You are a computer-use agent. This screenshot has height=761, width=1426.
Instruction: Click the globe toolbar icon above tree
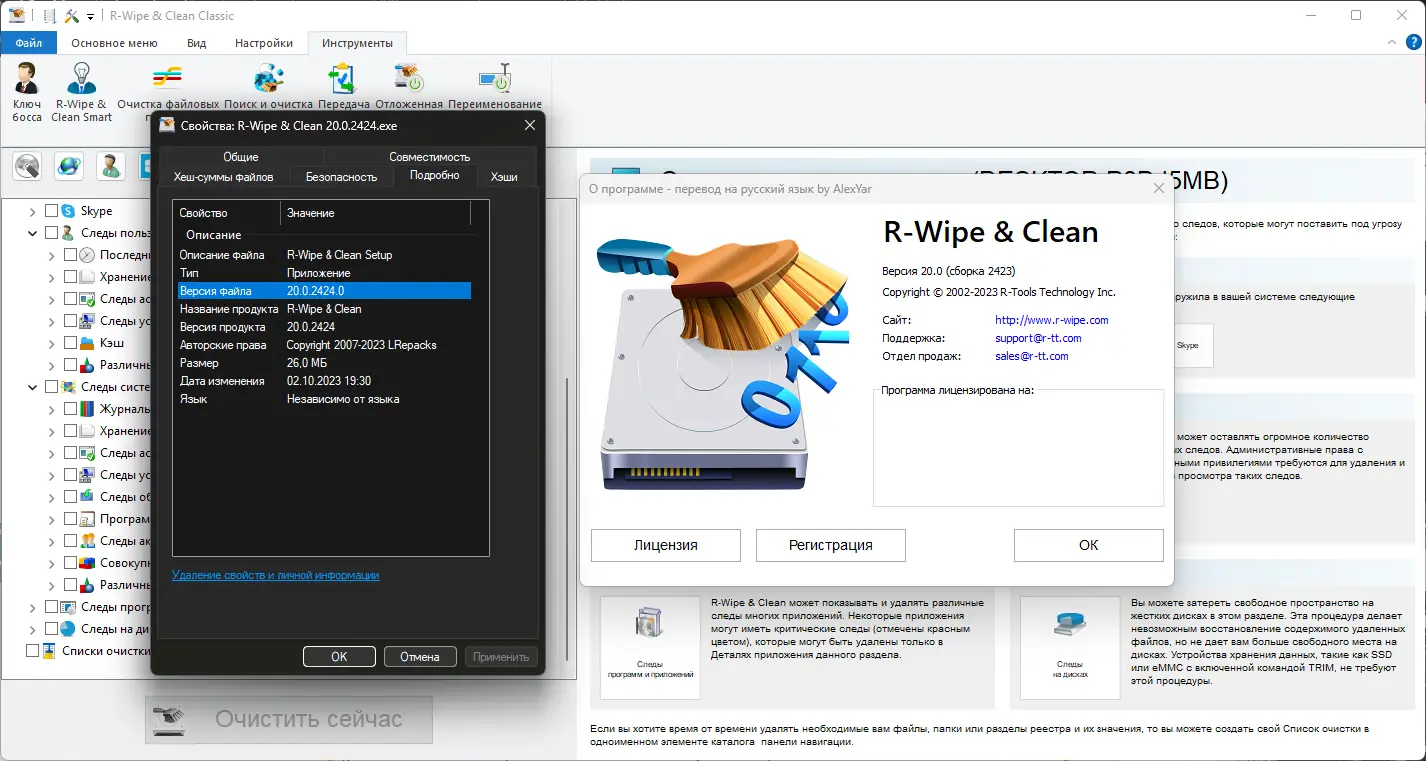coord(69,166)
